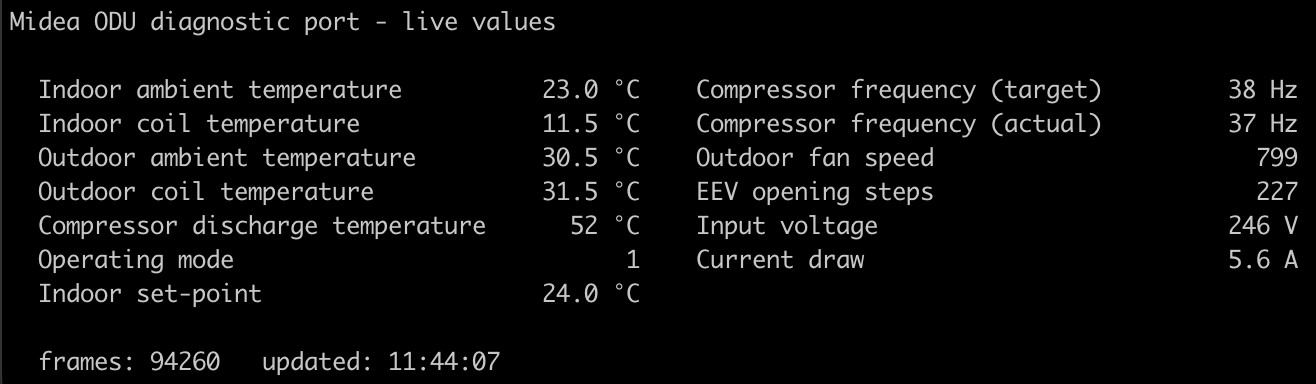Click the Outdoor coil temperature label
This screenshot has height=384, width=1316.
pos(206,192)
